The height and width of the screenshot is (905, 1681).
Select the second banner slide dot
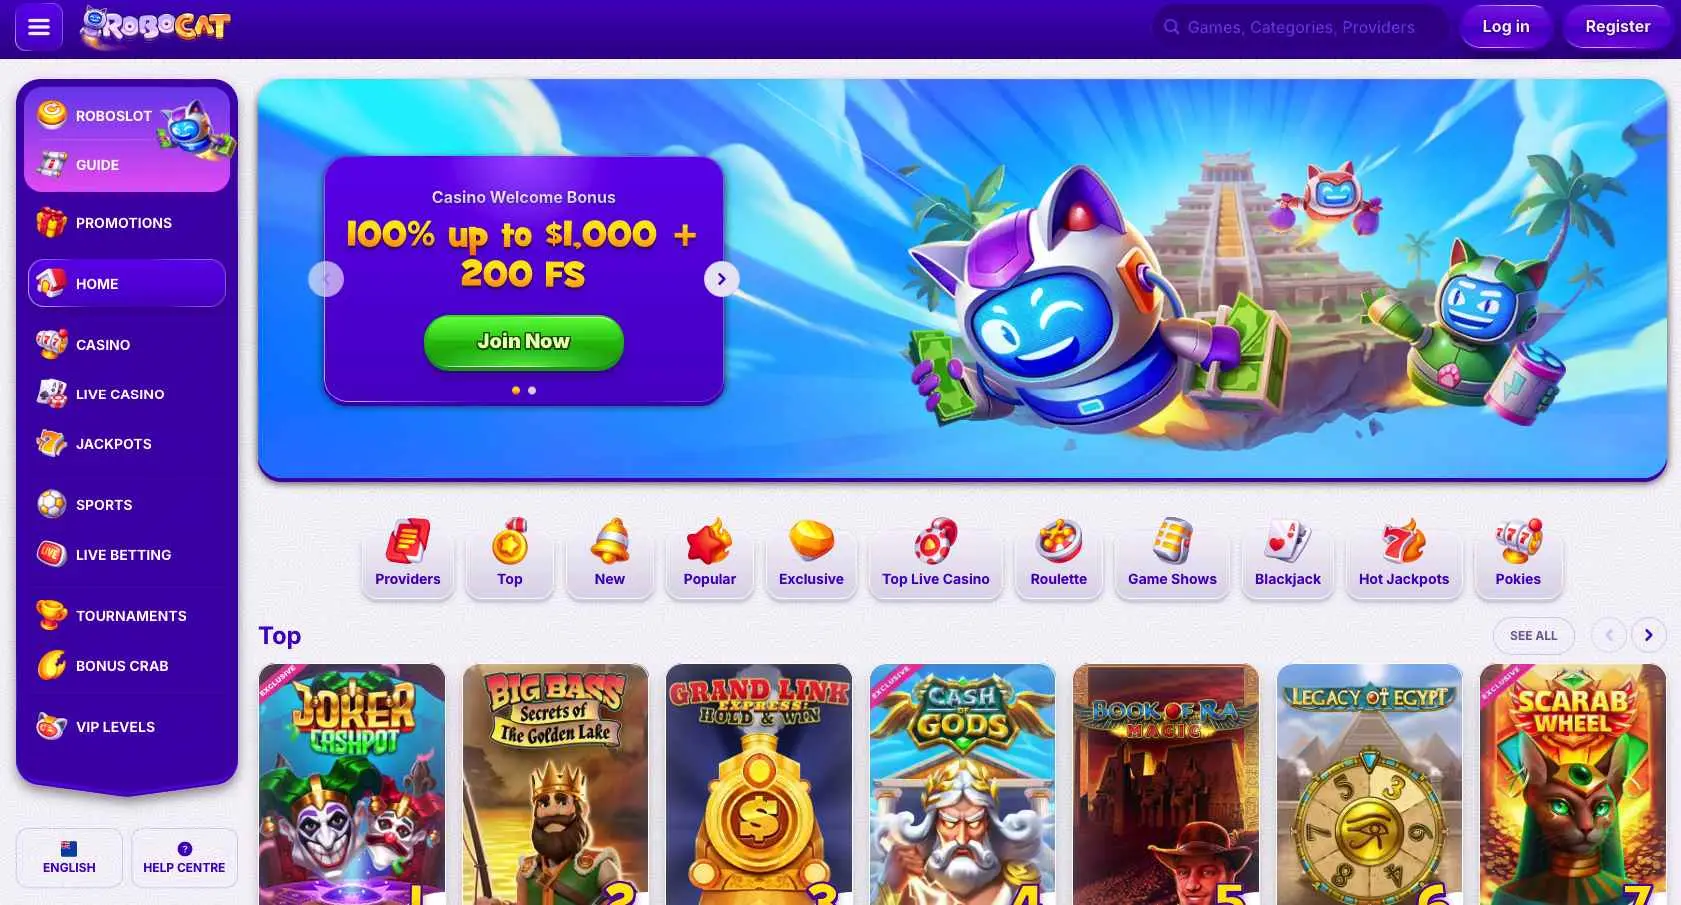[532, 390]
